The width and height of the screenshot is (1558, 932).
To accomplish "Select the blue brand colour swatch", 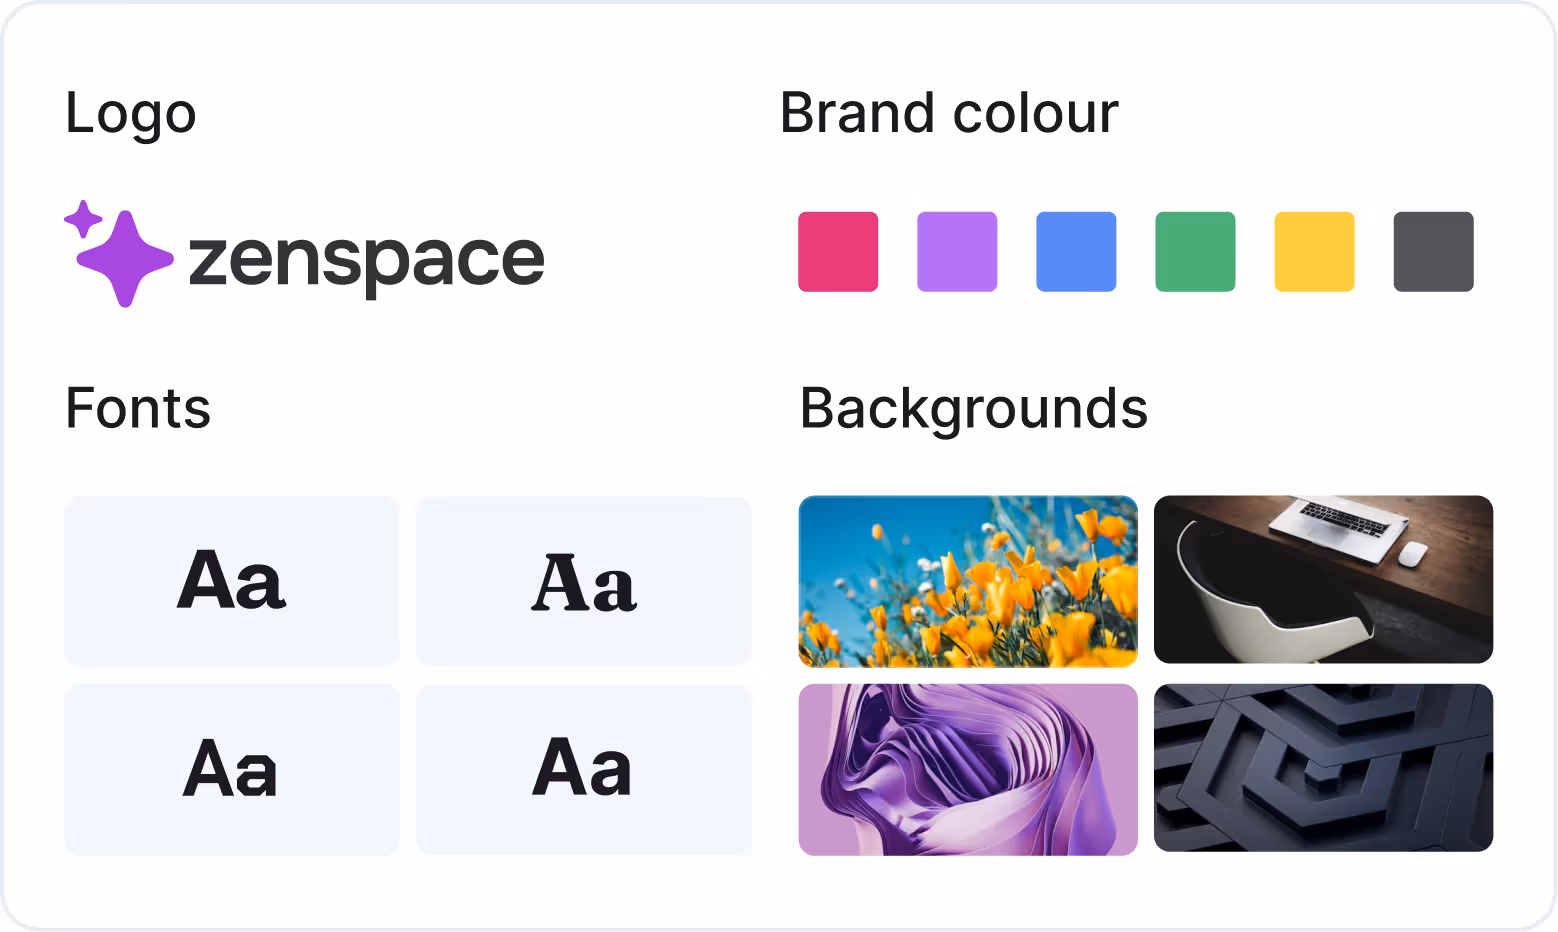I will [1076, 251].
